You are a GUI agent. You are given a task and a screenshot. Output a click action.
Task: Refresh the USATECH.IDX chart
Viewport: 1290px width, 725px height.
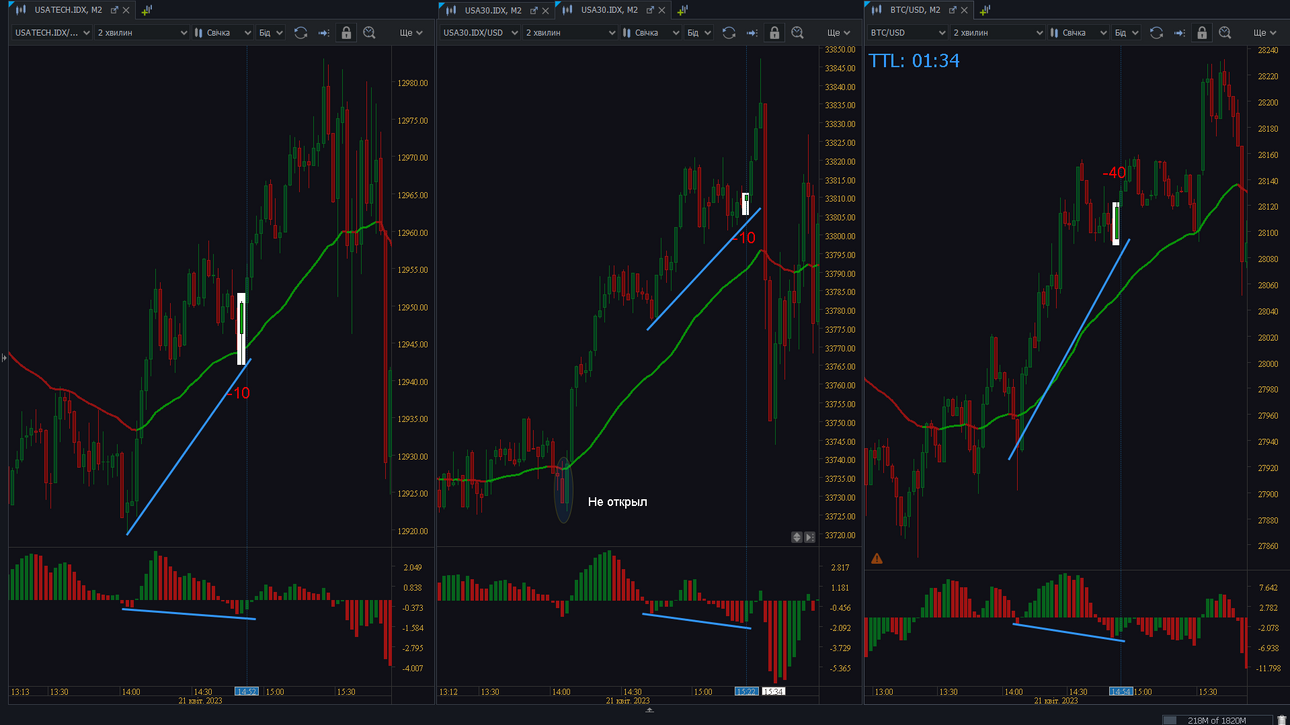coord(300,33)
